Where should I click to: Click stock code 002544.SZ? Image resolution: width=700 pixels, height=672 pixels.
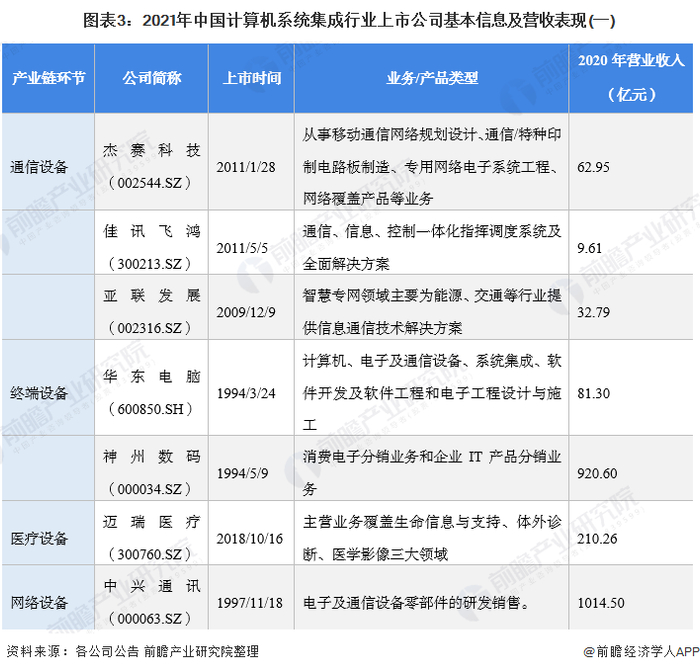pyautogui.click(x=150, y=183)
